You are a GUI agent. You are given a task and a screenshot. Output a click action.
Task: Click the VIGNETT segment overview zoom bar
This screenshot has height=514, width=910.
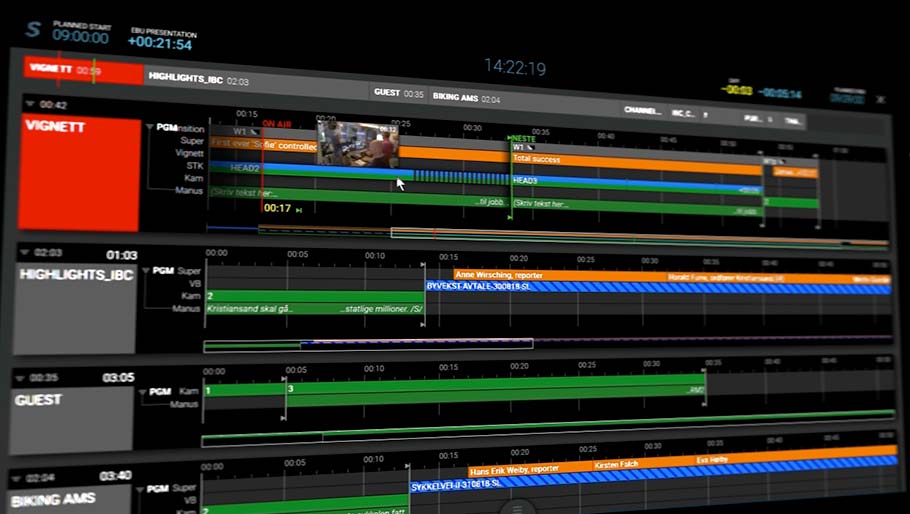(x=547, y=236)
